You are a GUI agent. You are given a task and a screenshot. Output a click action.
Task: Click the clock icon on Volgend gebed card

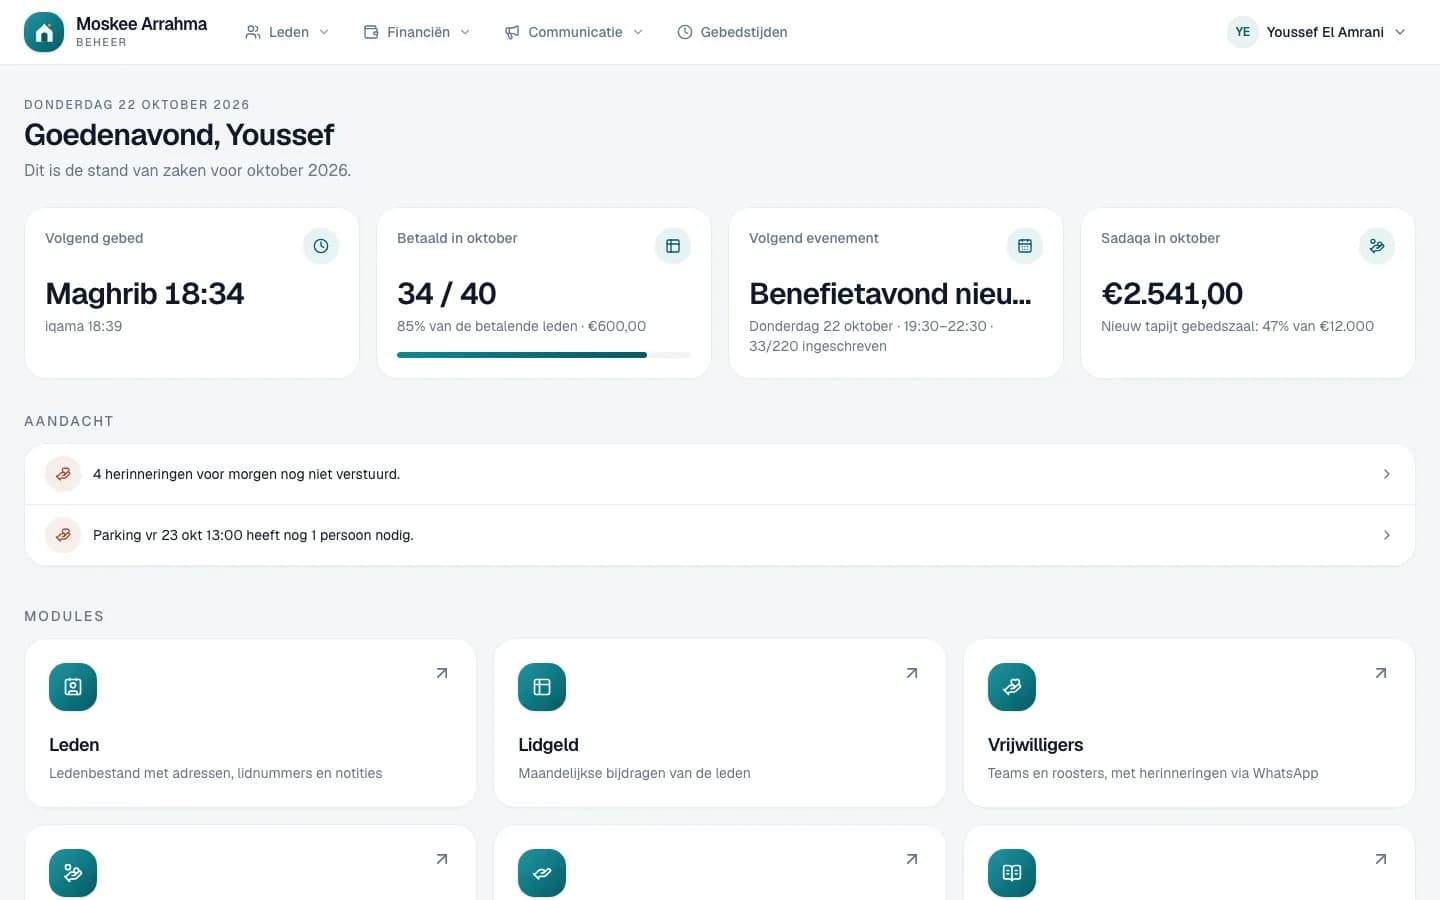click(x=321, y=246)
